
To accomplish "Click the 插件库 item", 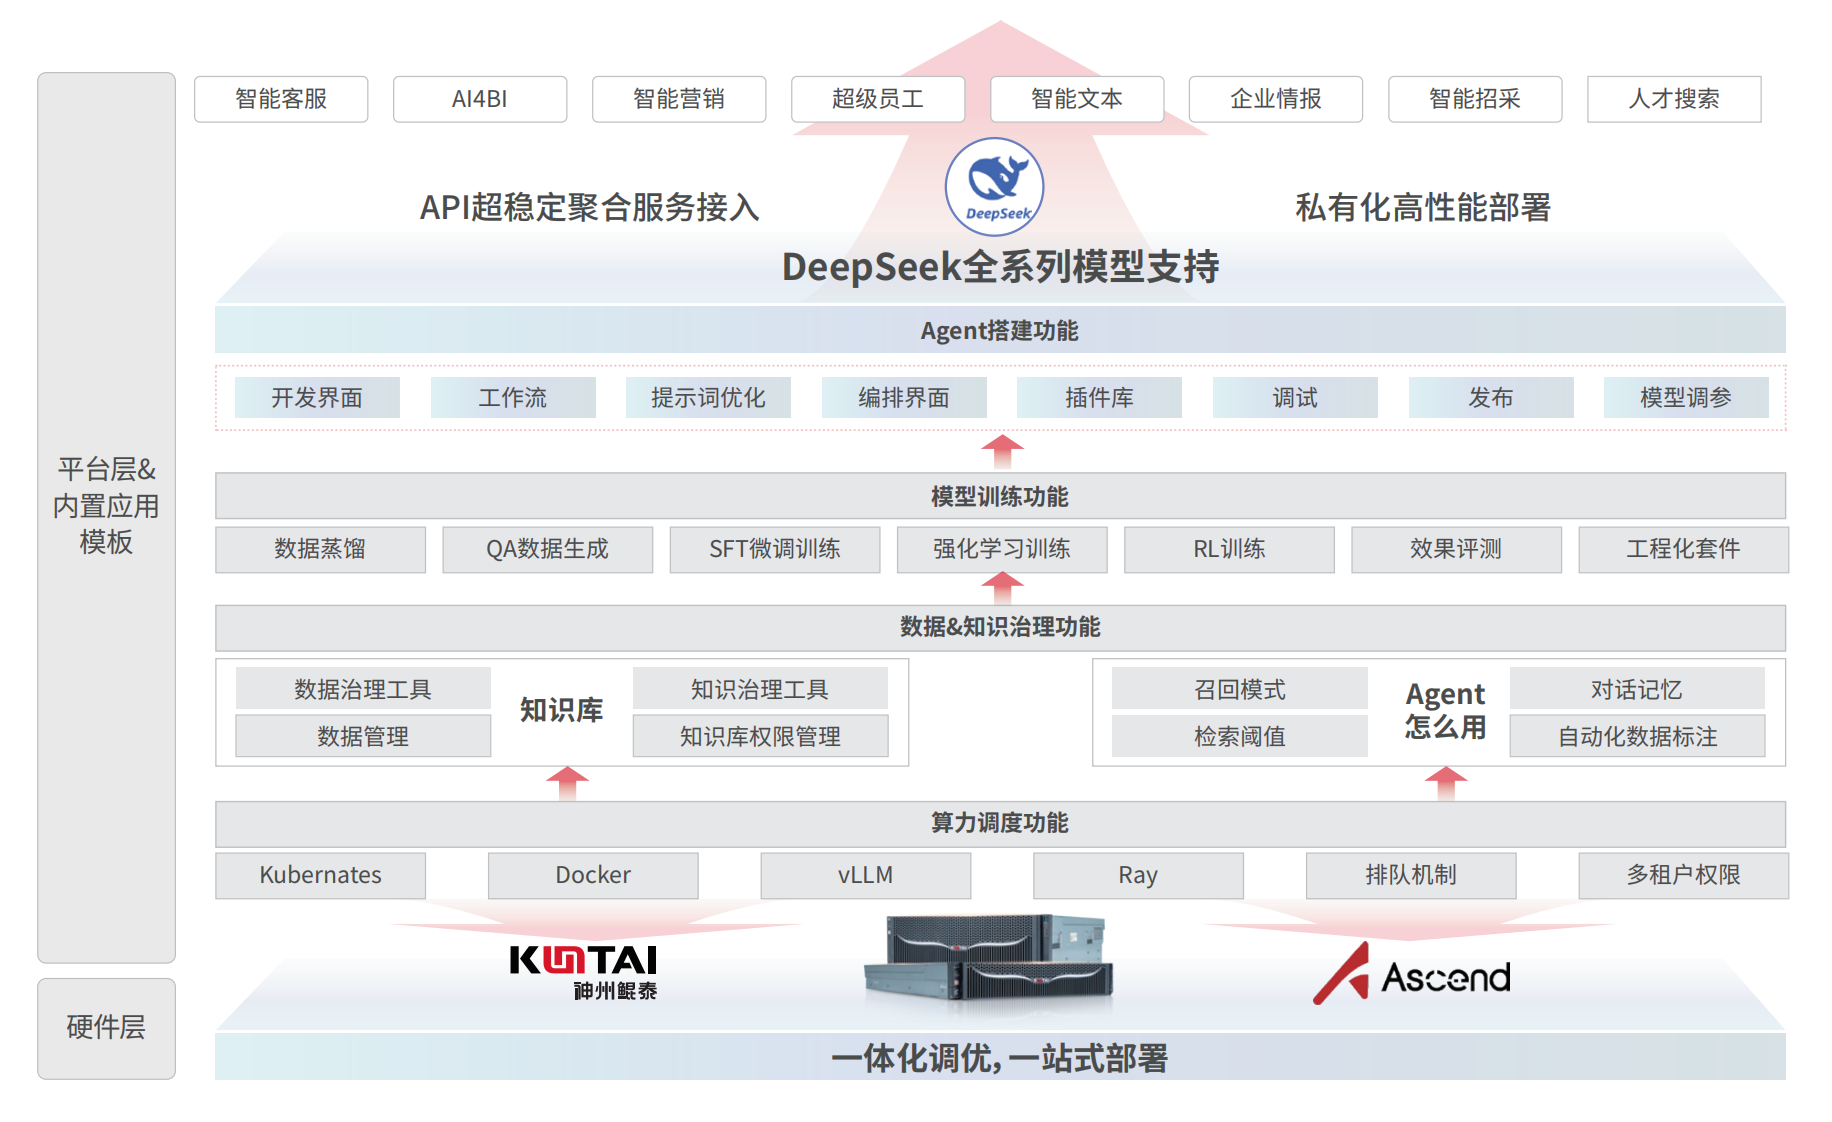I will 1099,398.
